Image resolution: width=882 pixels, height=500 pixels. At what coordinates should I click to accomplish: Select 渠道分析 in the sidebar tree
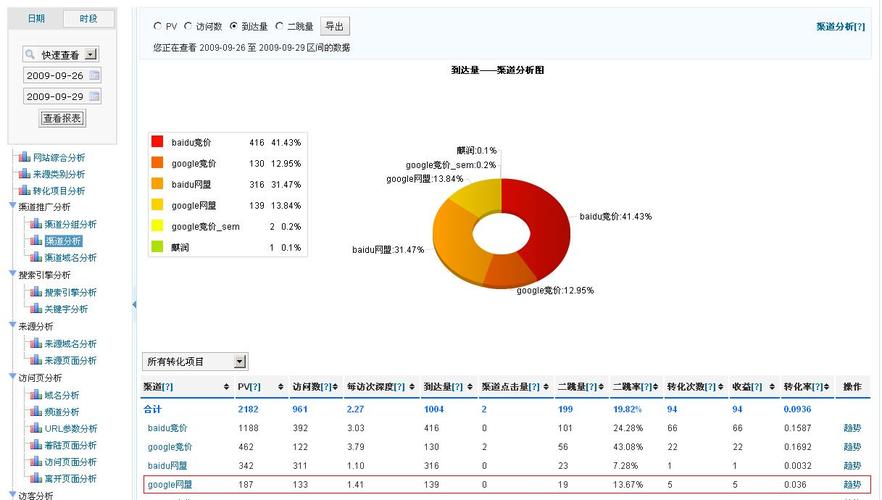coord(64,241)
